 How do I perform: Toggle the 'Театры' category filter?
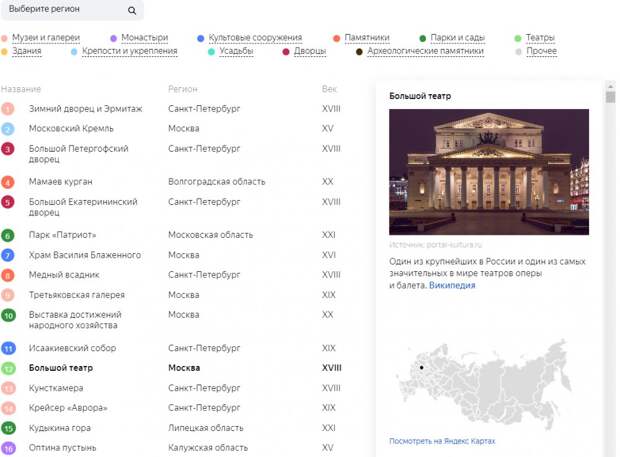point(540,38)
